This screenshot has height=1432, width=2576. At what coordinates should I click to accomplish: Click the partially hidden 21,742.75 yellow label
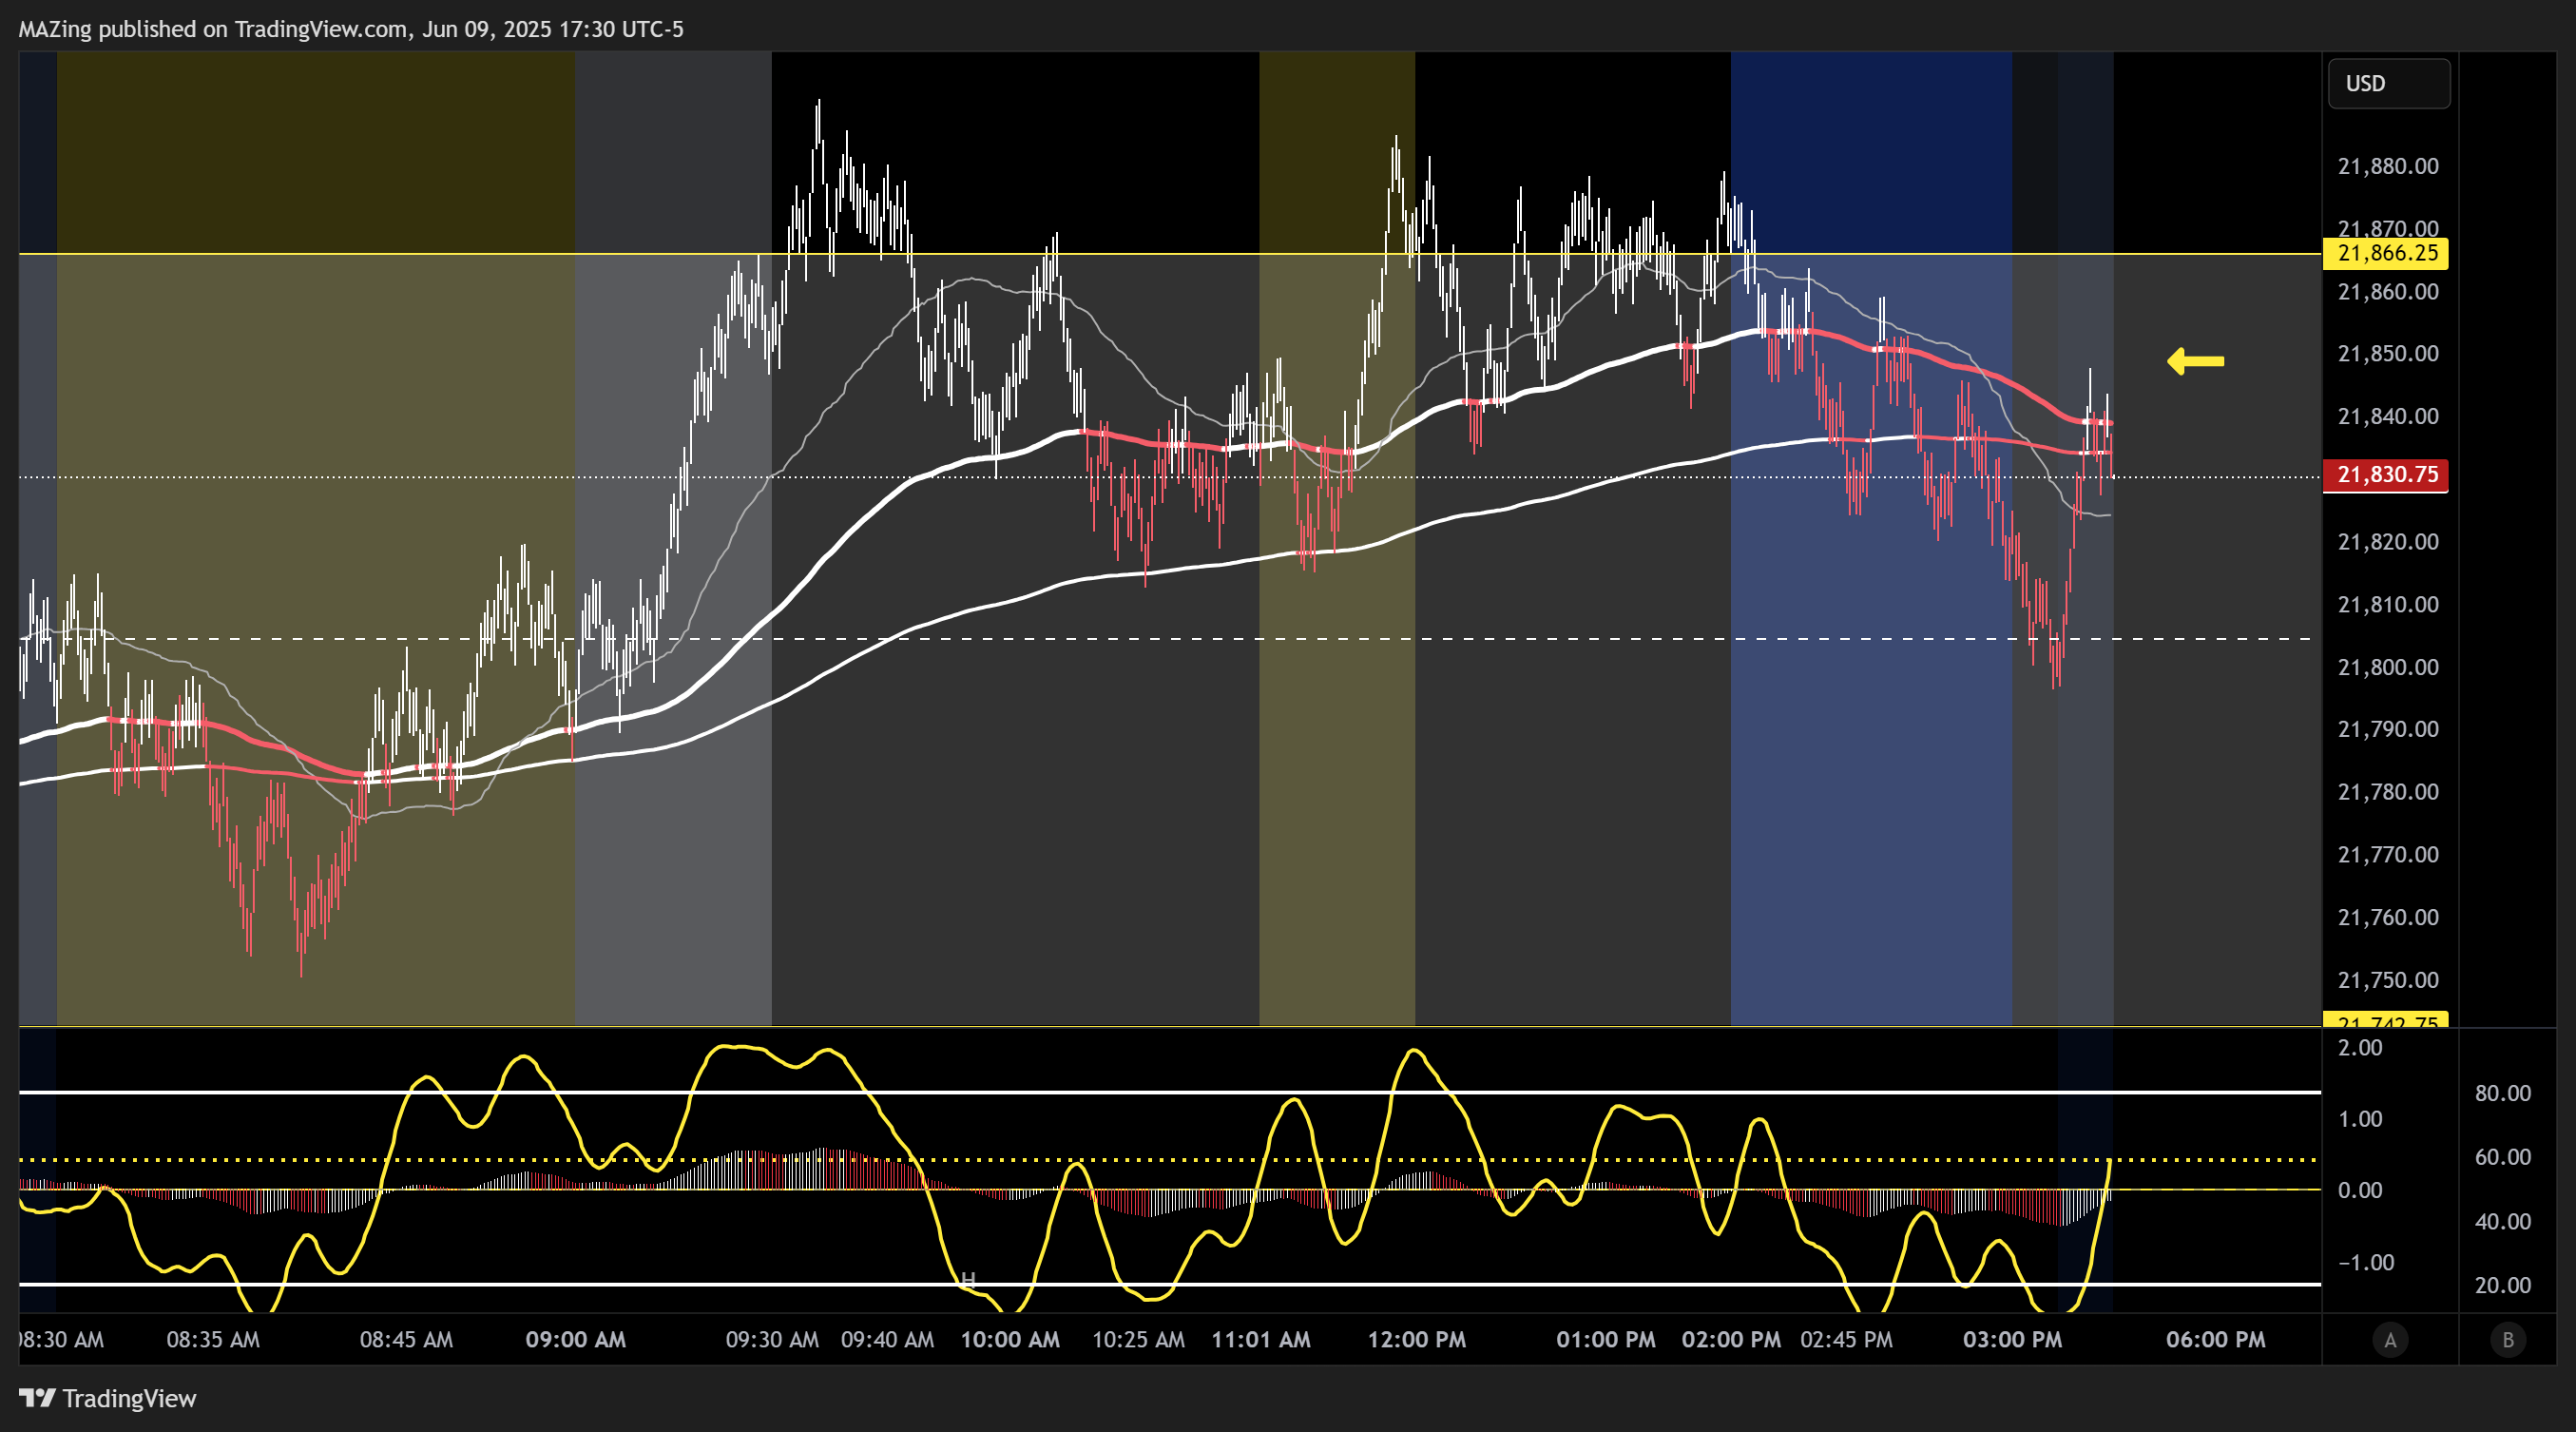(2387, 1020)
